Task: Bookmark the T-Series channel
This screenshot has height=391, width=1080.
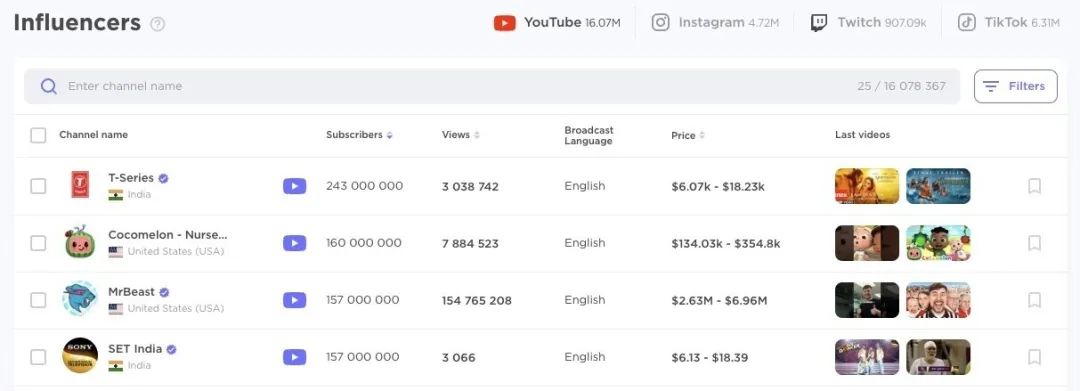Action: coord(1034,186)
